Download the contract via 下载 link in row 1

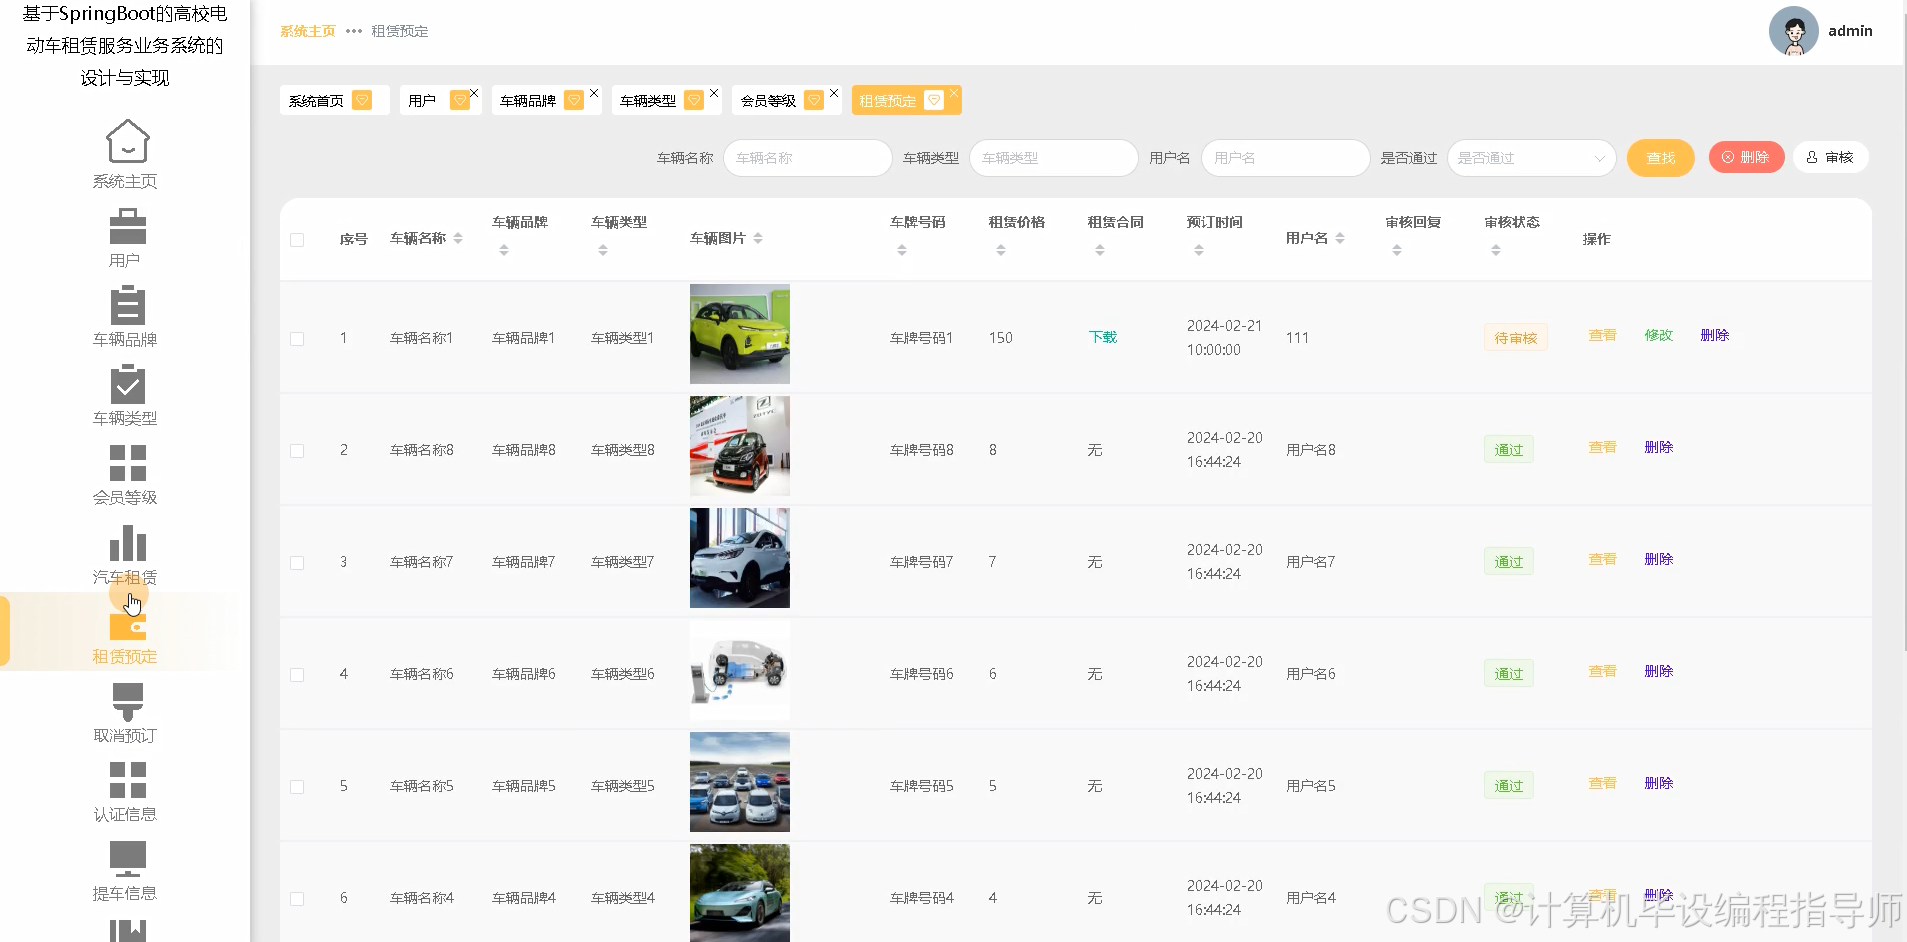click(1102, 337)
